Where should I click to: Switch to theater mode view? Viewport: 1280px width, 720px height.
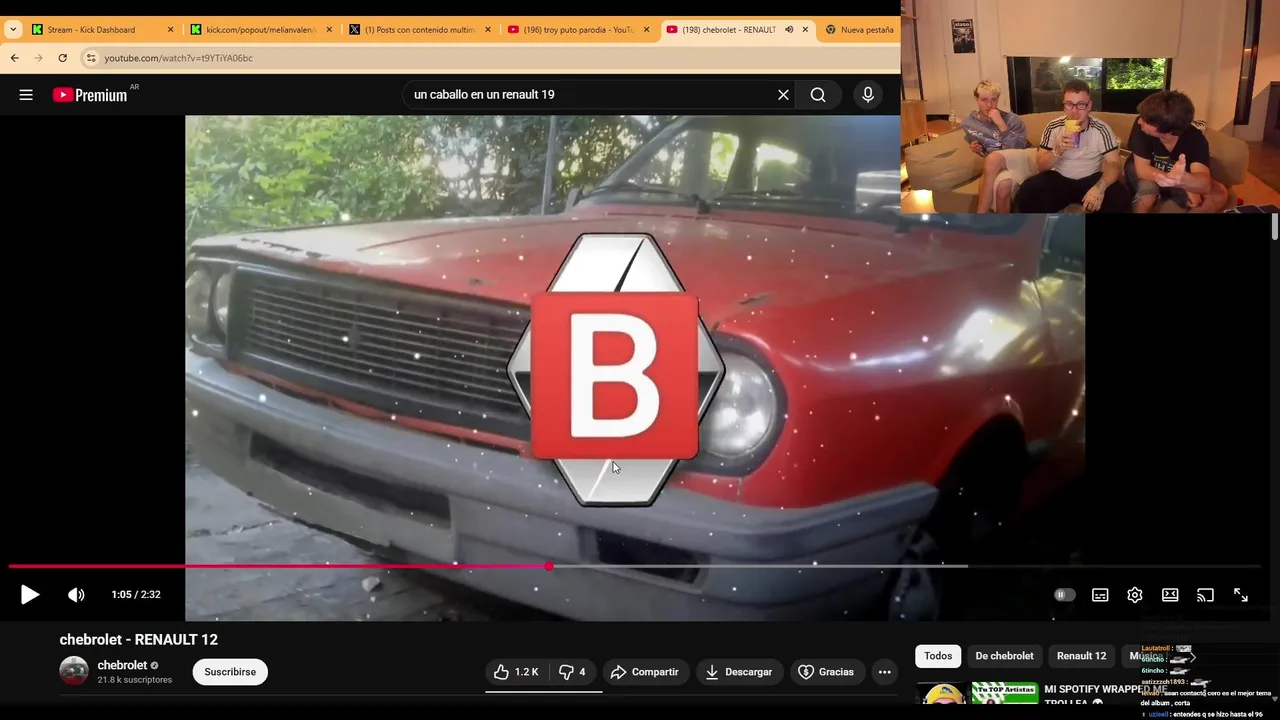click(x=1170, y=595)
